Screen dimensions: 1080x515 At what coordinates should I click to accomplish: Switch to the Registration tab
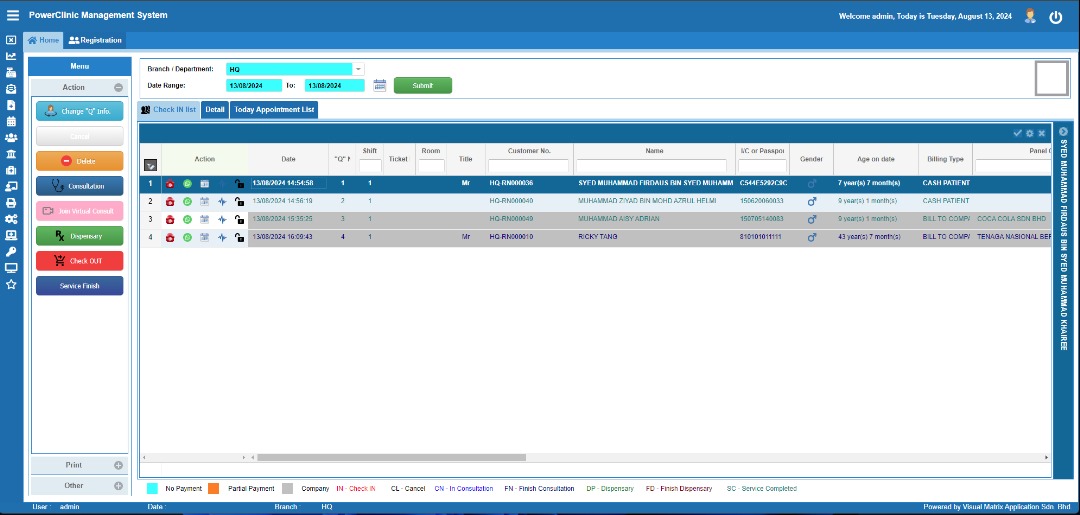95,40
